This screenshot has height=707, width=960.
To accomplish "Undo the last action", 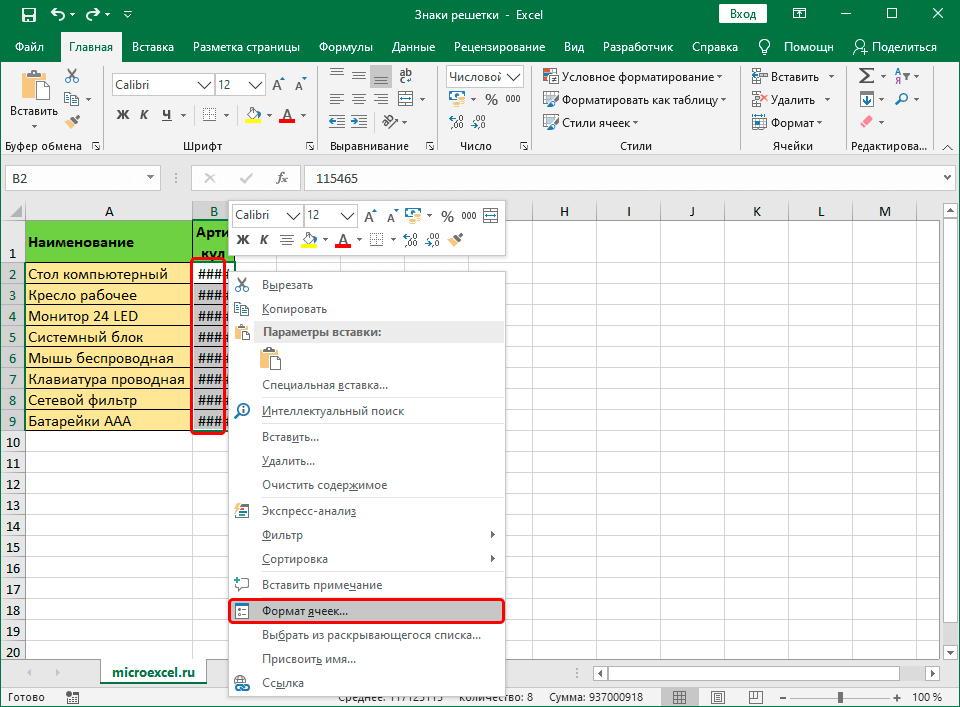I will coord(58,14).
